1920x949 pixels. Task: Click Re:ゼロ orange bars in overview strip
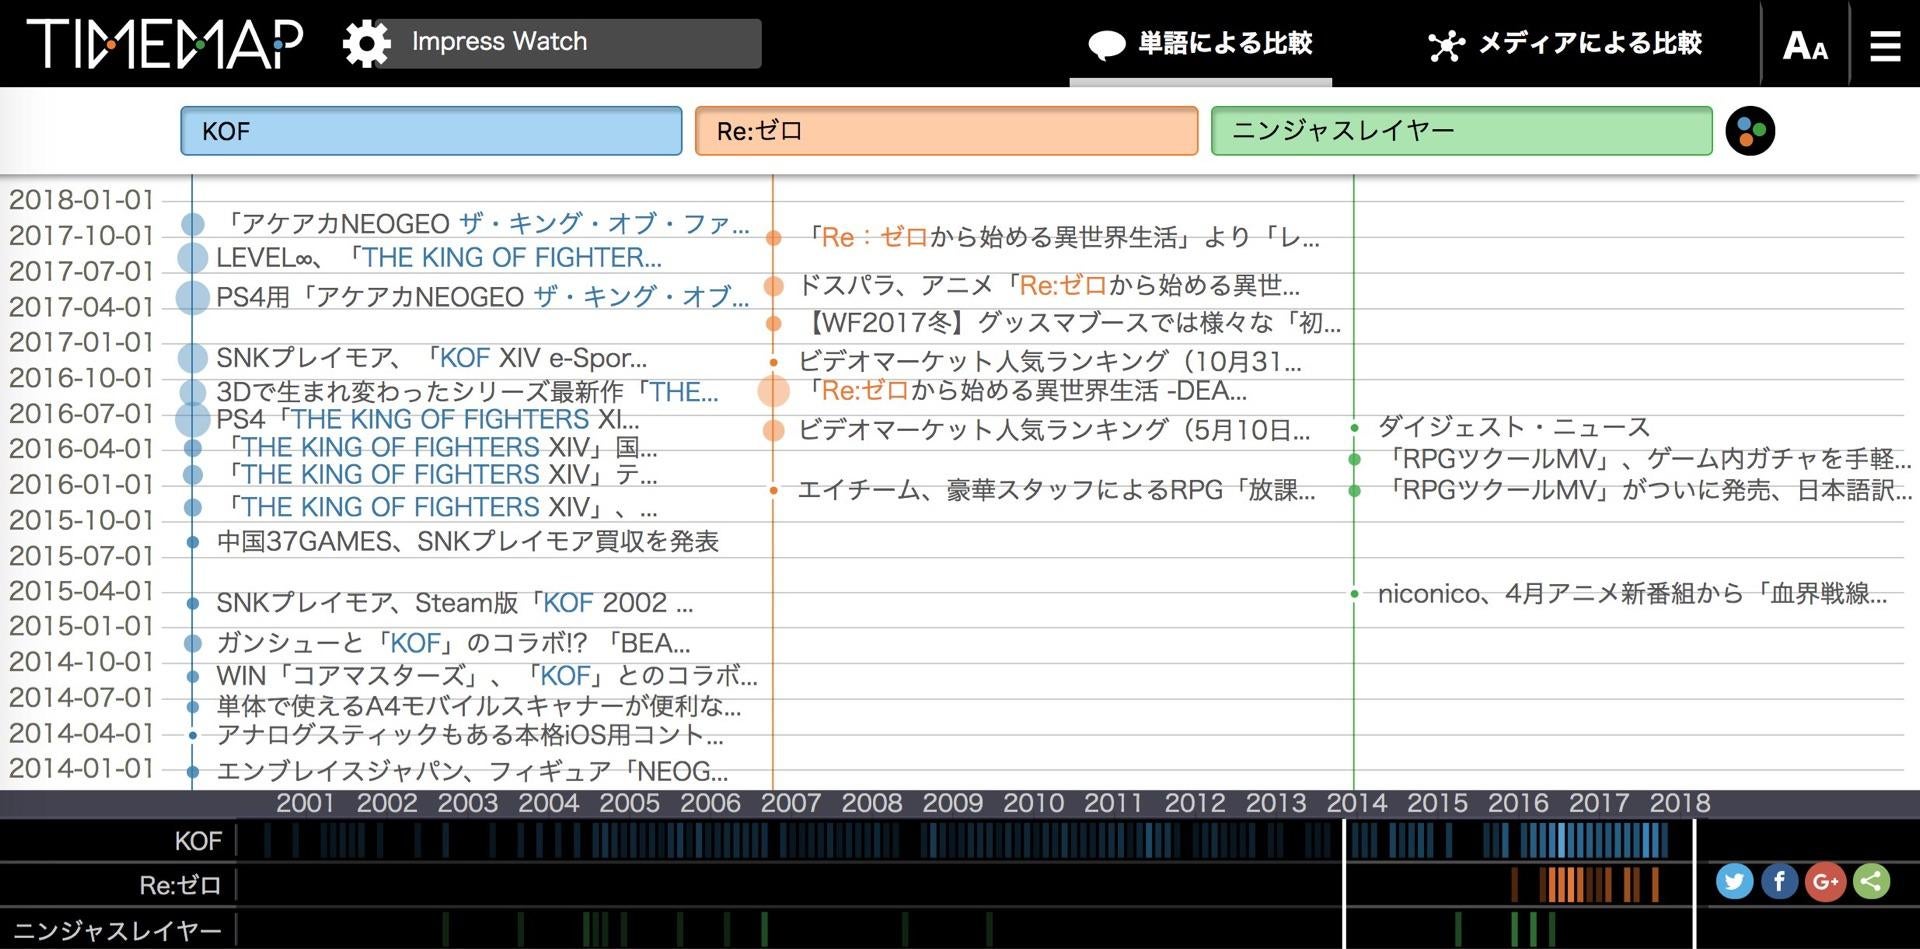pyautogui.click(x=1585, y=885)
